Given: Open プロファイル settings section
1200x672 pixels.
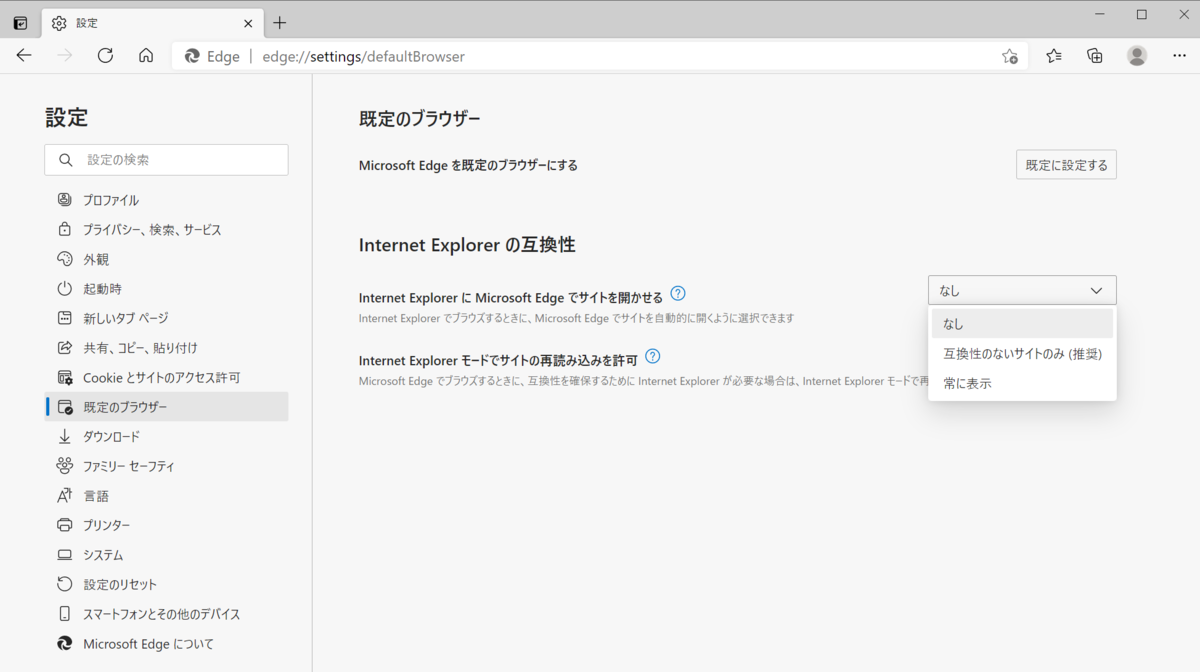Looking at the screenshot, I should pyautogui.click(x=166, y=200).
